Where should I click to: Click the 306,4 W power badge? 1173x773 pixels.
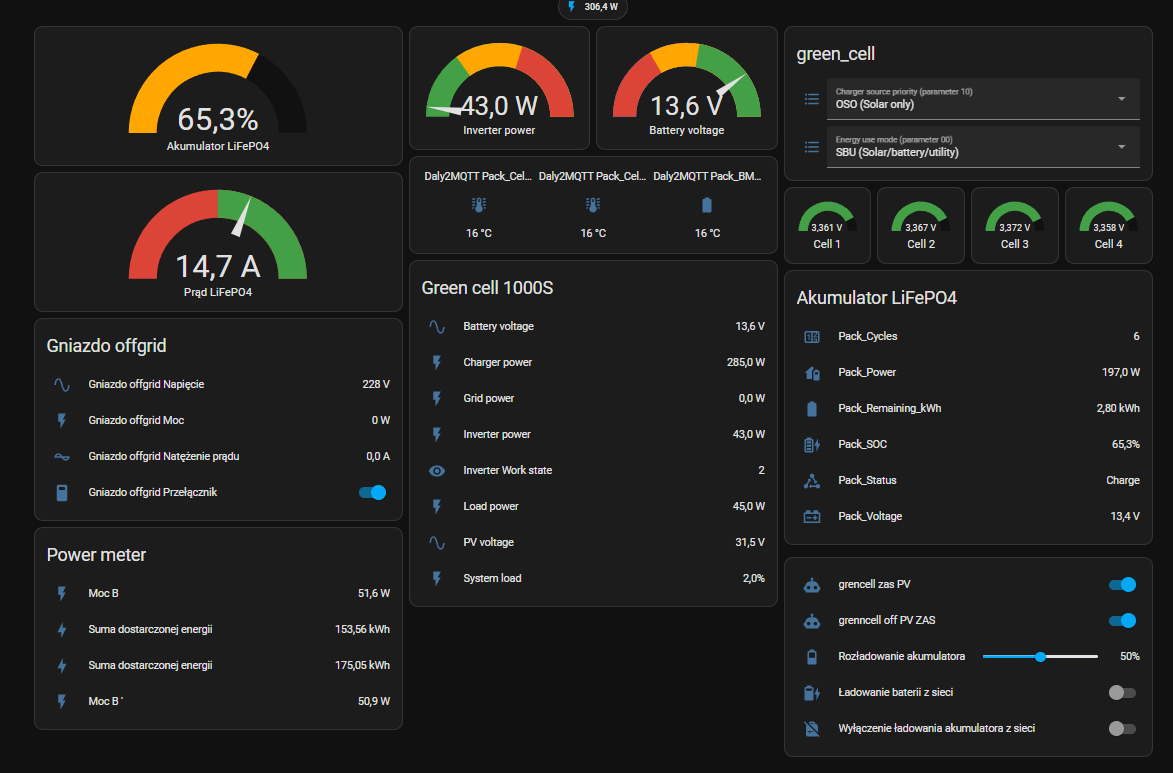click(x=592, y=7)
